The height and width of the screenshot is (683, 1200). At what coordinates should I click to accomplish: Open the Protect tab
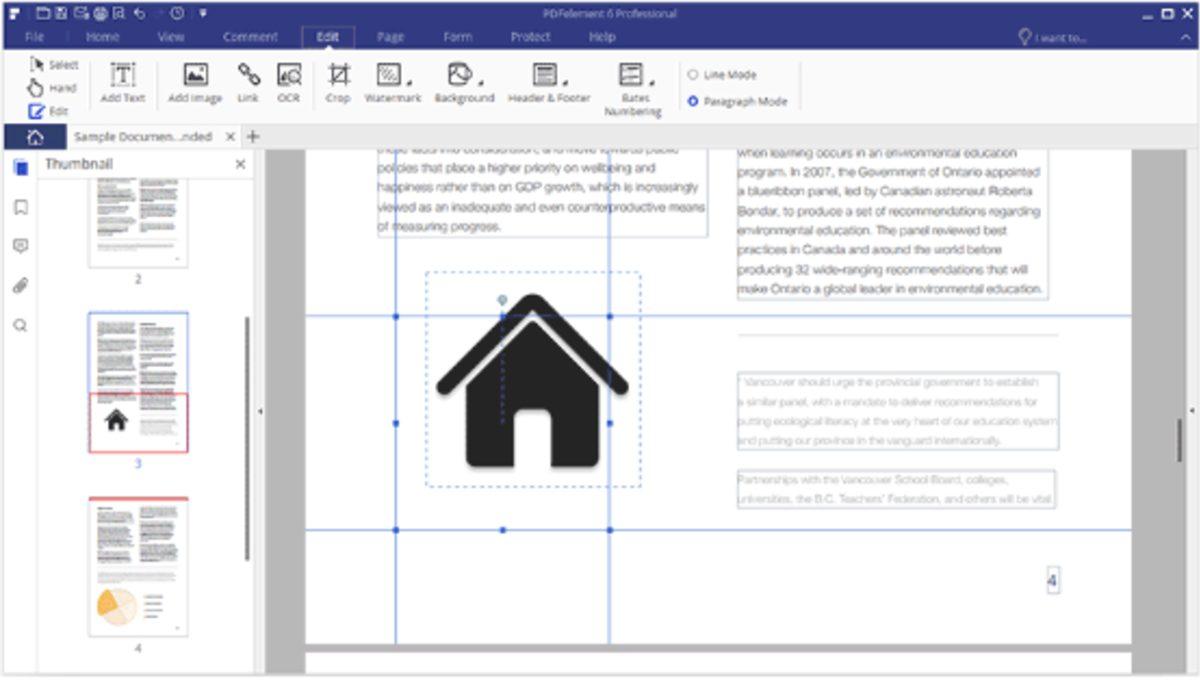(530, 37)
